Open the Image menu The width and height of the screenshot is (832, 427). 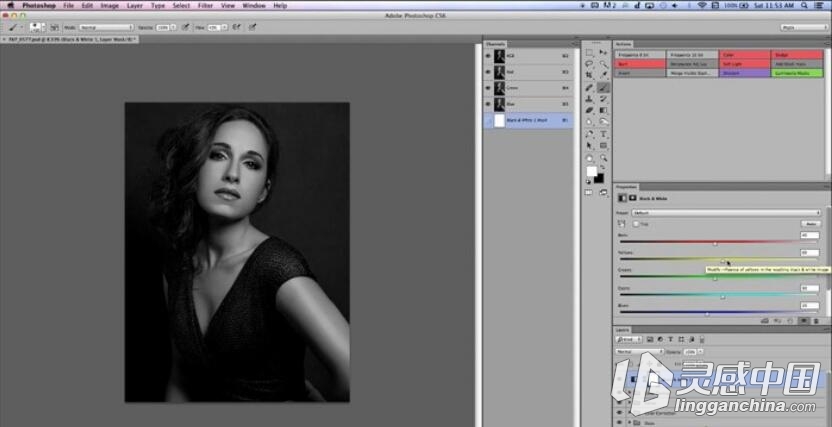tap(109, 5)
